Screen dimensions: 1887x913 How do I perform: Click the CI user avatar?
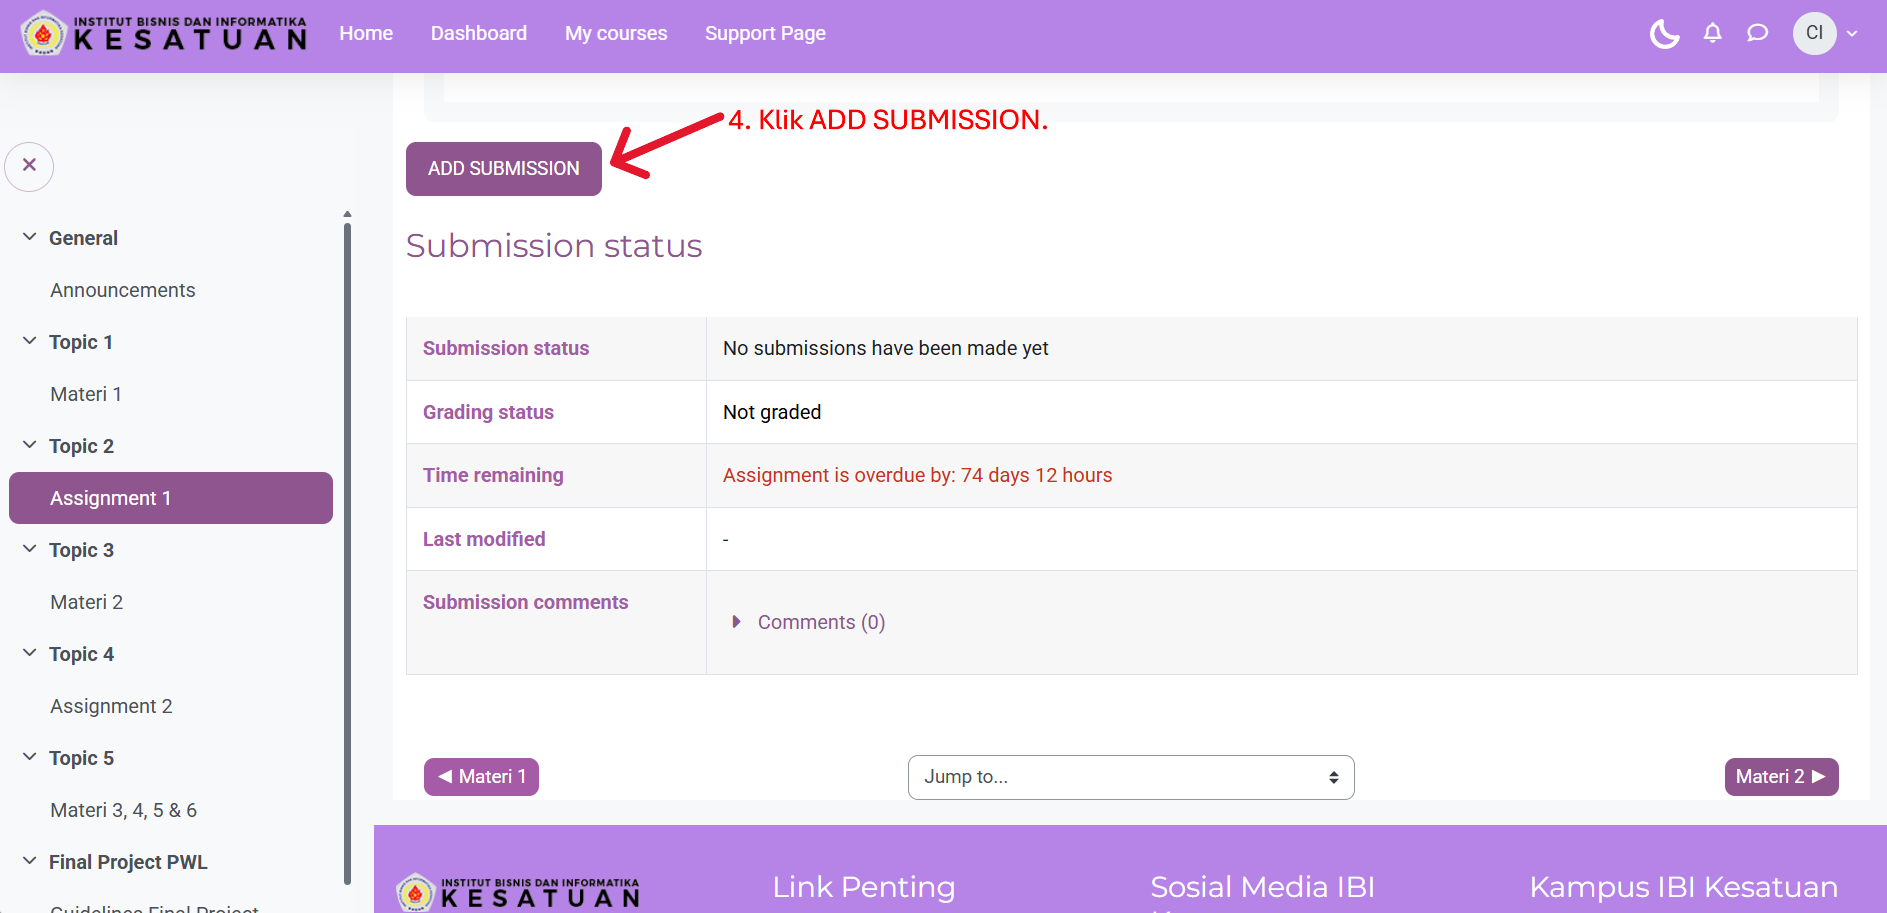(1814, 33)
